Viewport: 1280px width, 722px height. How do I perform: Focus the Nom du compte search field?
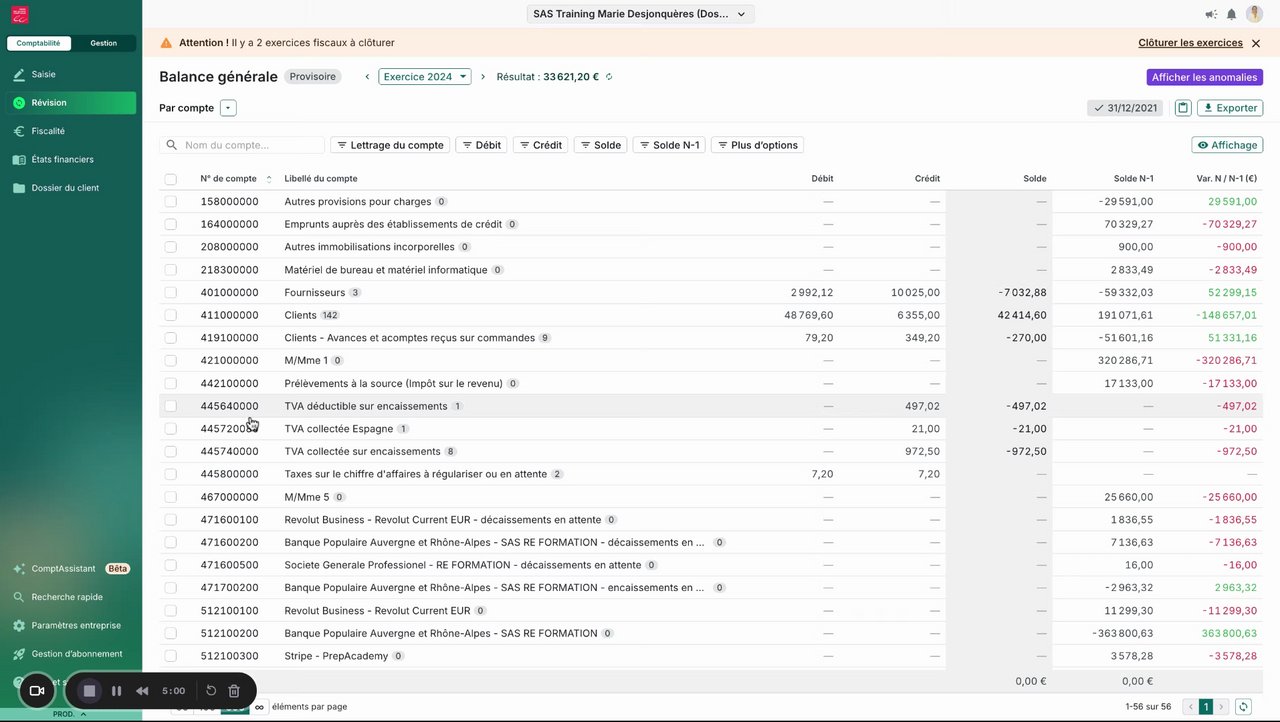click(x=242, y=145)
